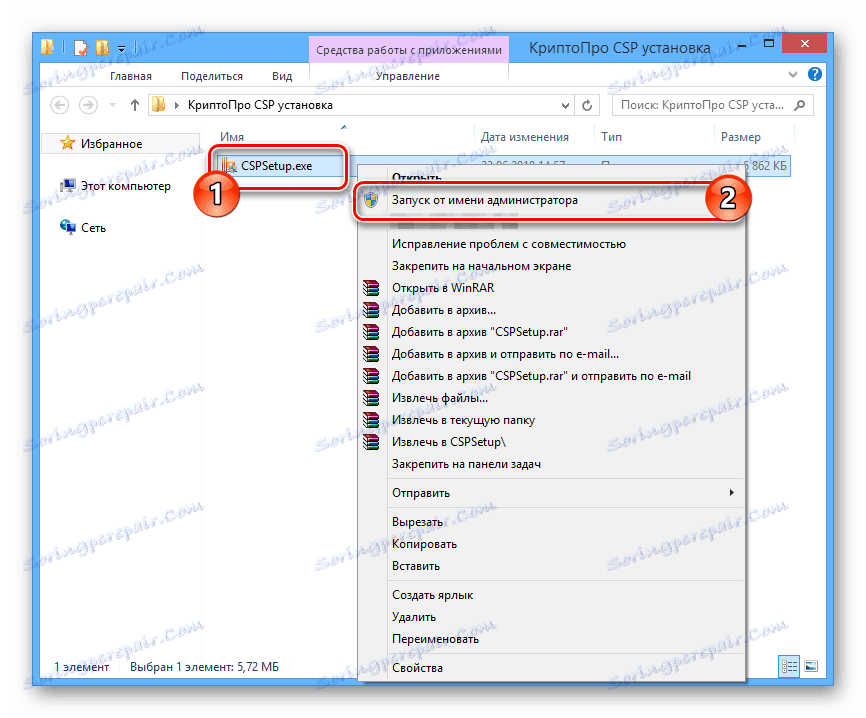Click the Back navigation arrow
The height and width of the screenshot is (718, 866).
pos(60,105)
